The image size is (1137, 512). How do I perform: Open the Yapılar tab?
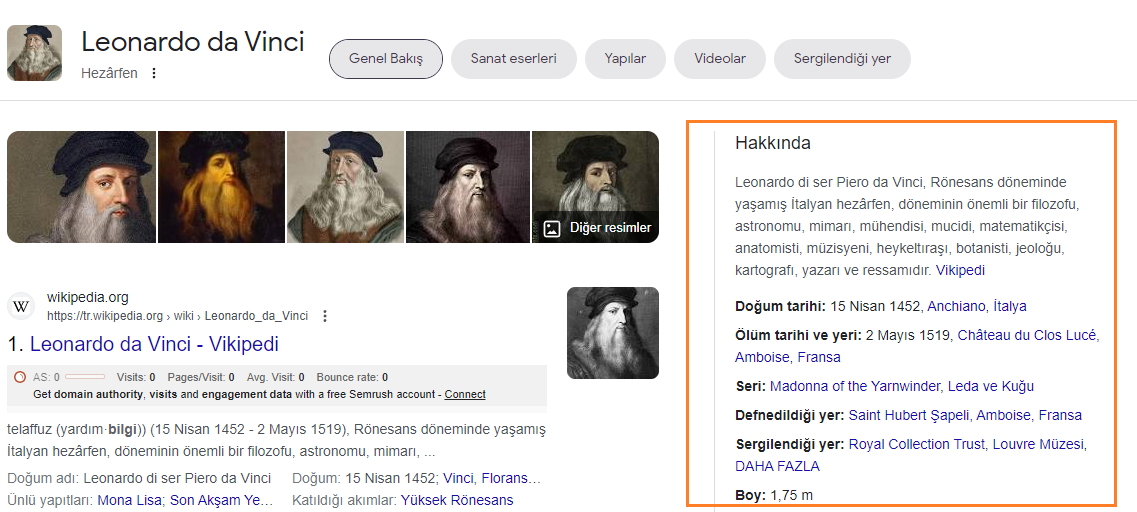625,59
